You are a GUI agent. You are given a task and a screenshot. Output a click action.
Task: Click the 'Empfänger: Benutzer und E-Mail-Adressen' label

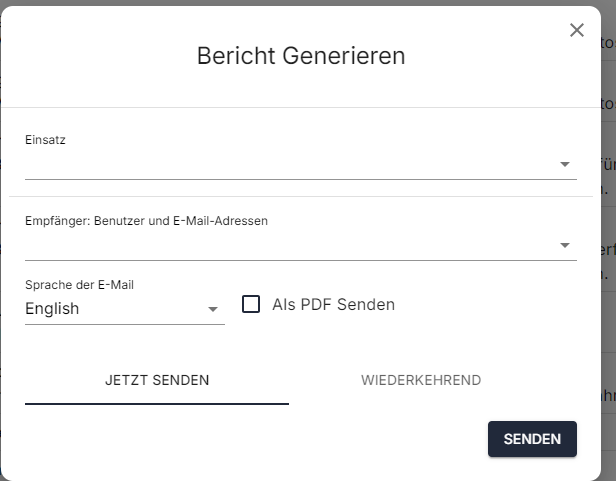[146, 220]
